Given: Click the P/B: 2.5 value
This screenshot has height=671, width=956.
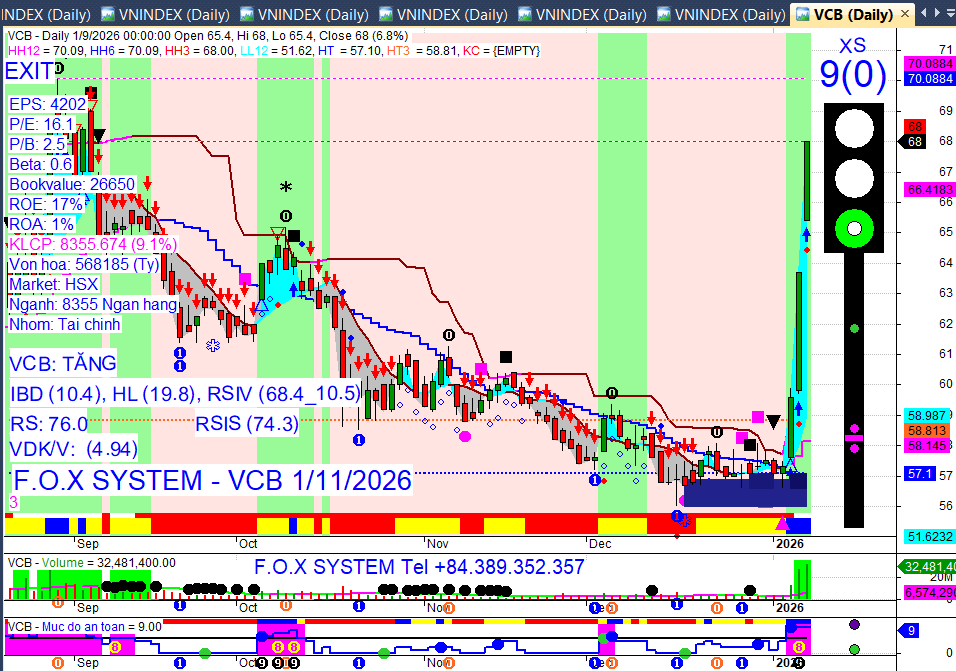Looking at the screenshot, I should pos(37,144).
